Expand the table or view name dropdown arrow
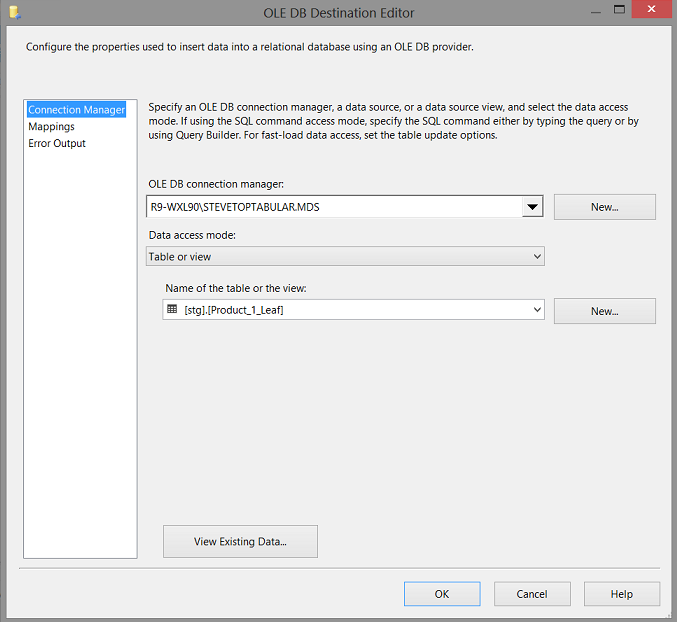Image resolution: width=677 pixels, height=622 pixels. pos(537,310)
